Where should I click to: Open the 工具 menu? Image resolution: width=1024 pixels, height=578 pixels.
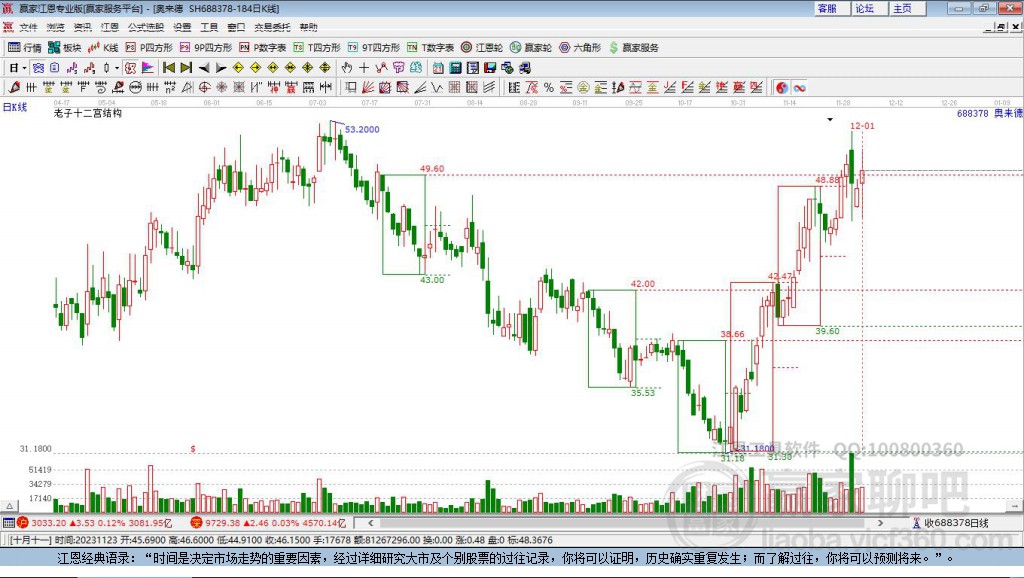coord(209,27)
